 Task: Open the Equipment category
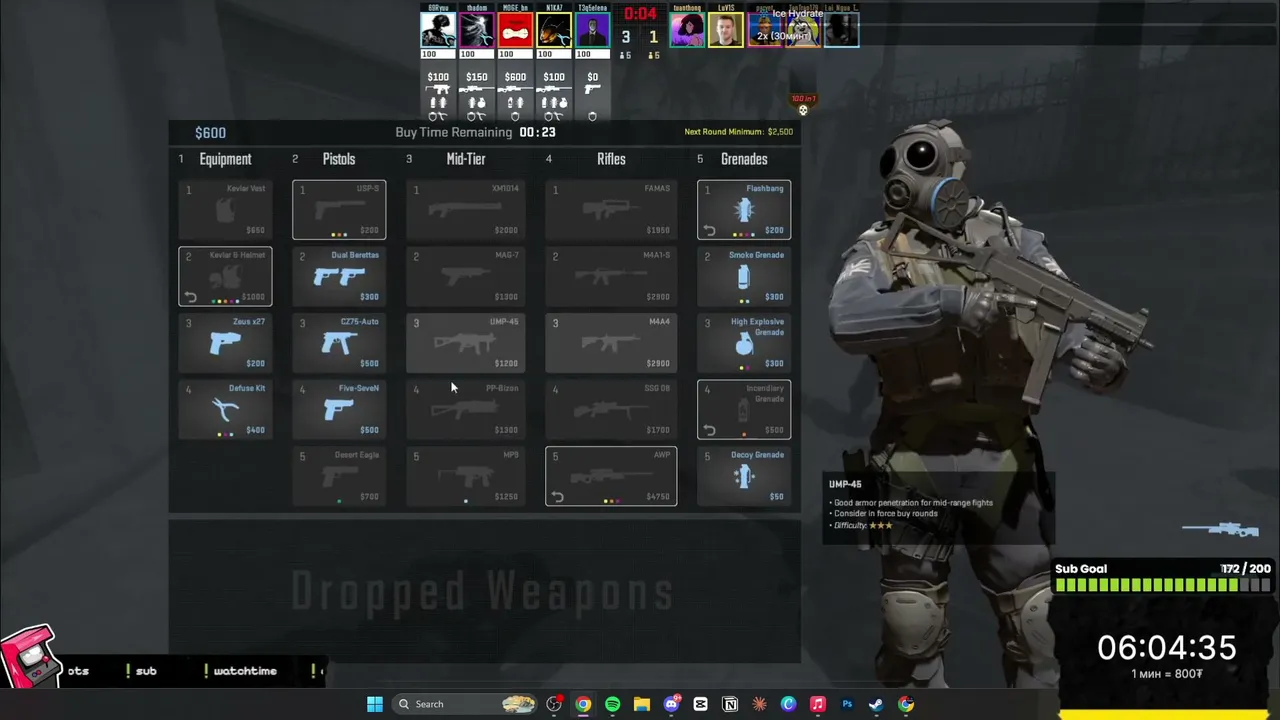(x=225, y=159)
